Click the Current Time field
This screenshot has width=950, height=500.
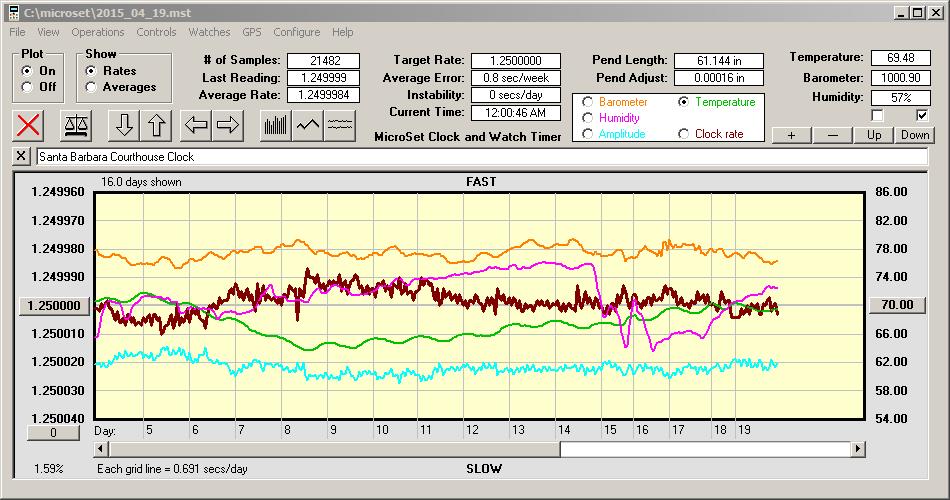pyautogui.click(x=516, y=112)
